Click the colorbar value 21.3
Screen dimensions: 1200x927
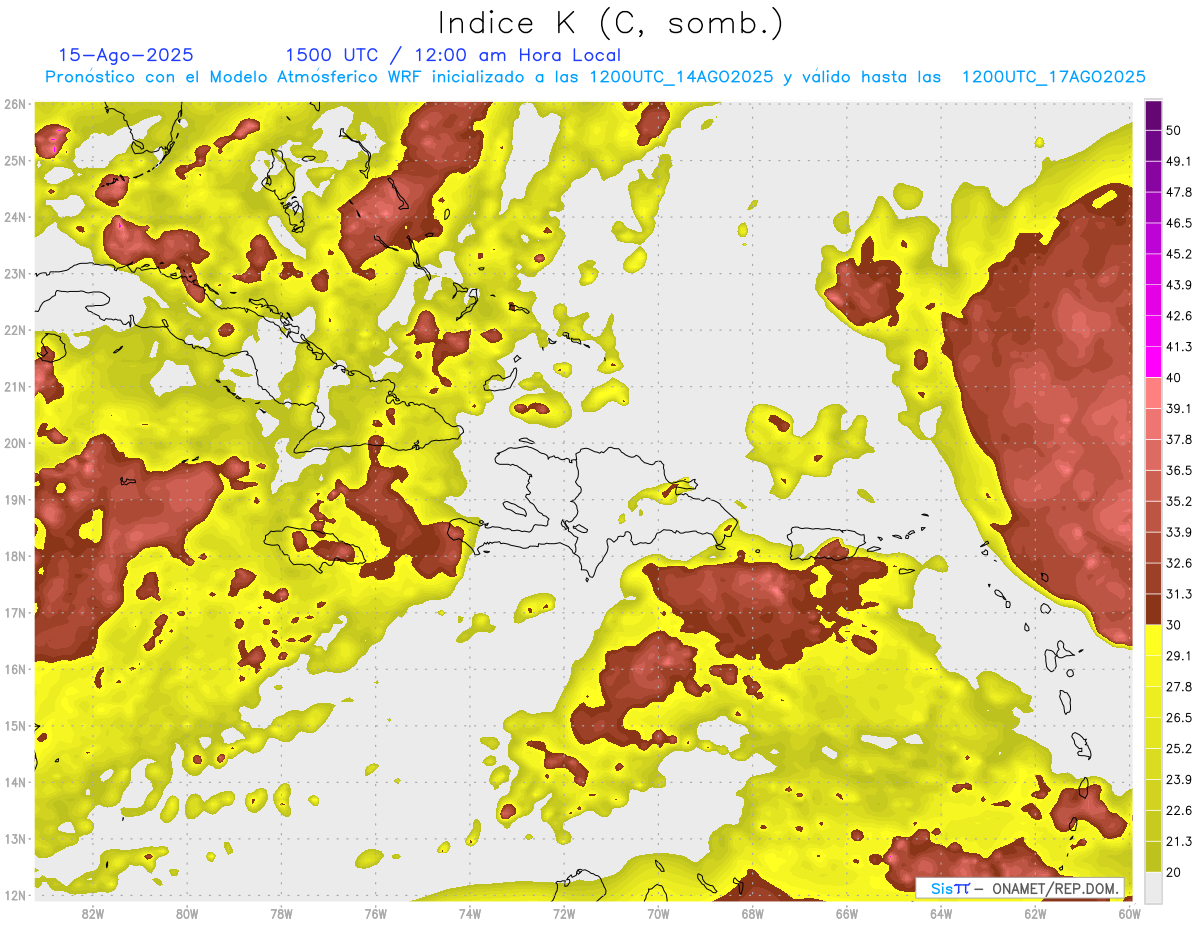pos(1179,842)
